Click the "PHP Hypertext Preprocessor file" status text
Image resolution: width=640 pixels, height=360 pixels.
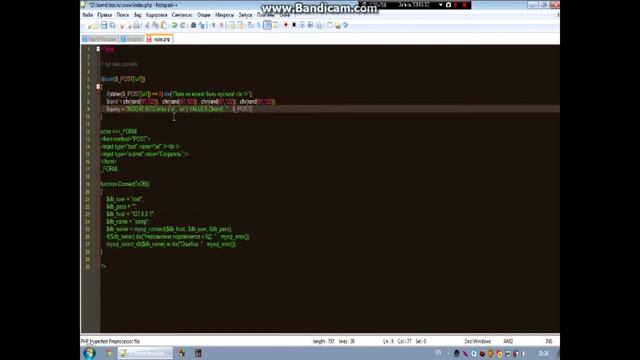point(110,341)
